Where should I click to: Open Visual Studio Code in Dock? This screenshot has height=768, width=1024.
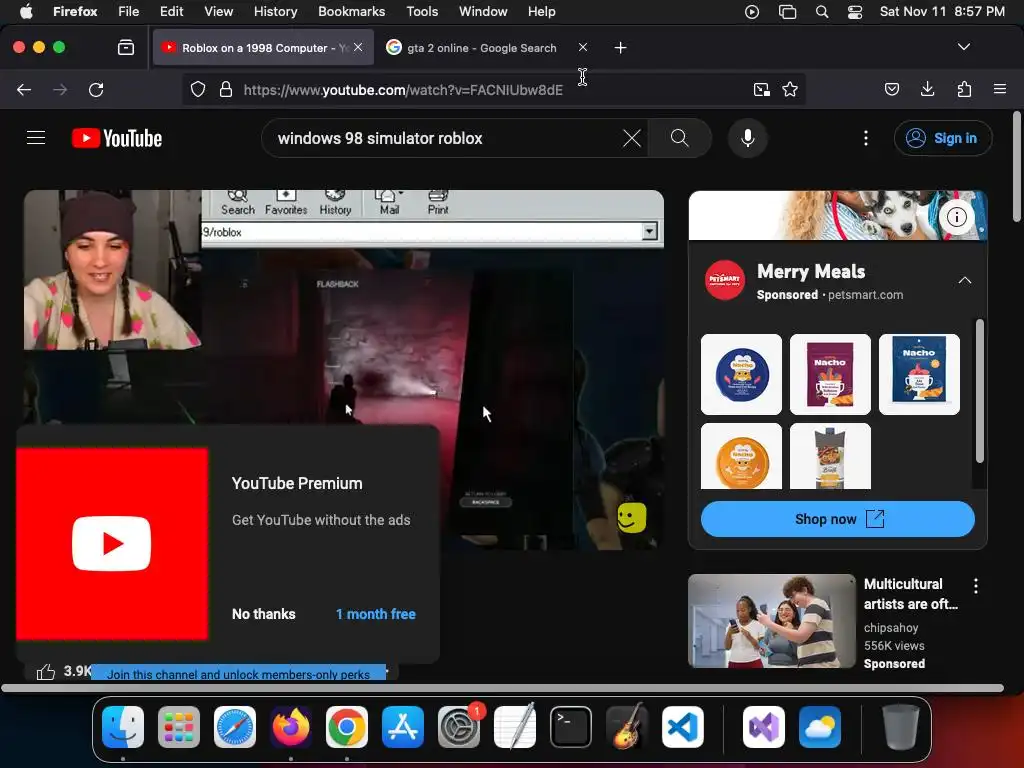coord(683,727)
